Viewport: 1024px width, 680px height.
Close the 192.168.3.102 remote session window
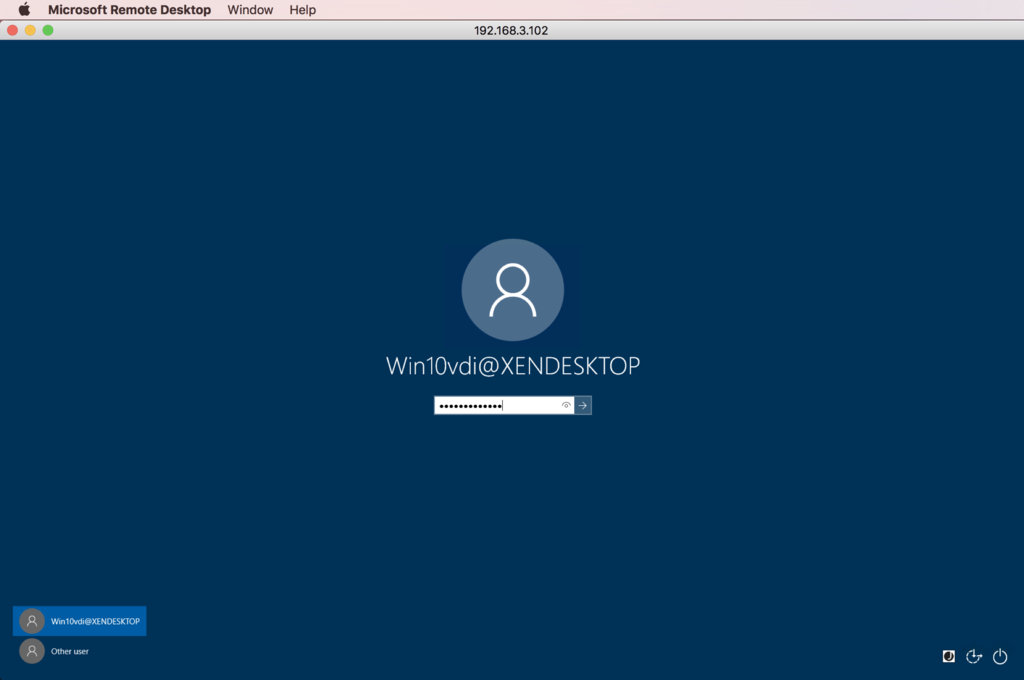(x=12, y=30)
